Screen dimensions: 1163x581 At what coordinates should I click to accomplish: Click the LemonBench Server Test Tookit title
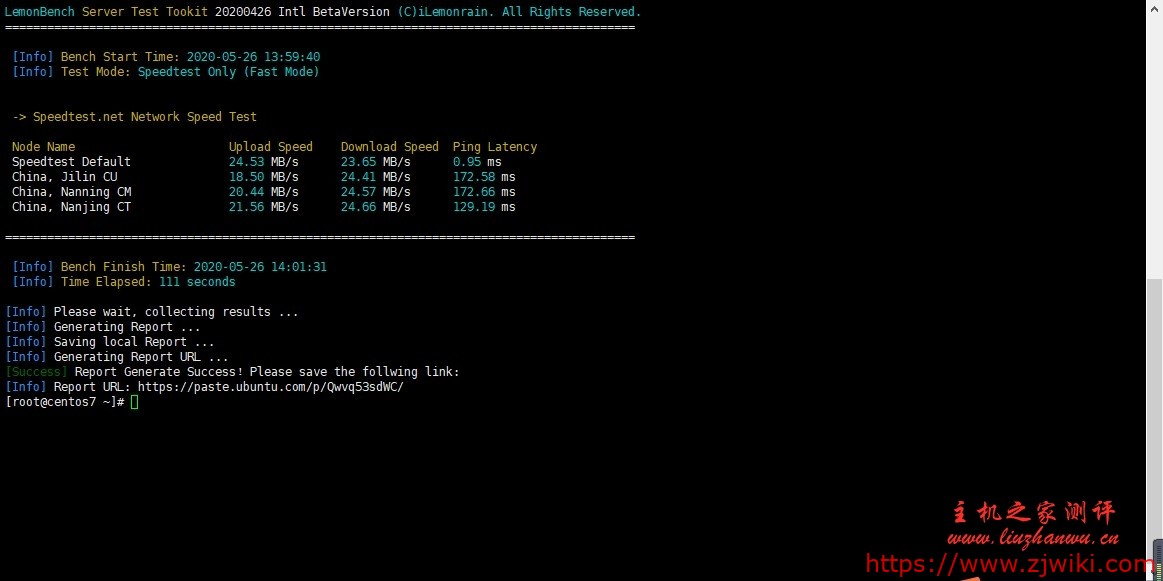[x=106, y=12]
